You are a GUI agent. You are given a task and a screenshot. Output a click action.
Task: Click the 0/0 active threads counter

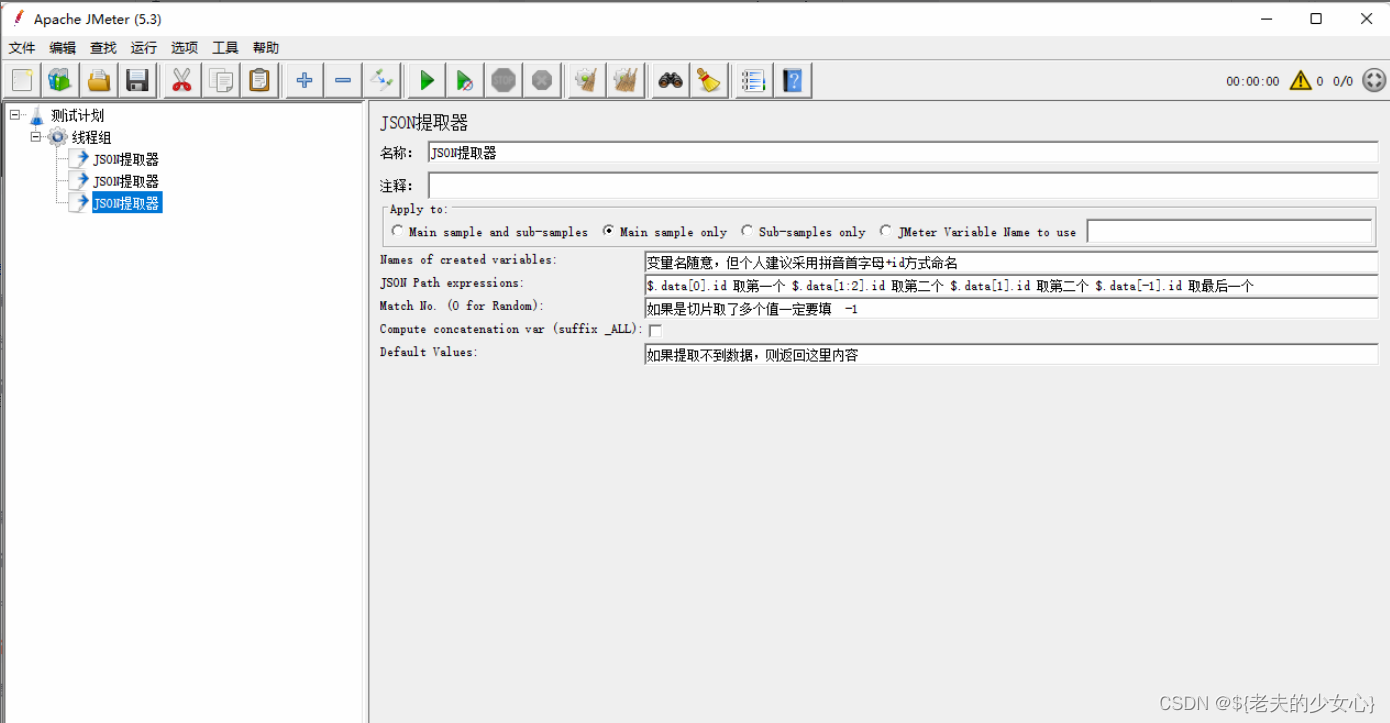[1343, 82]
